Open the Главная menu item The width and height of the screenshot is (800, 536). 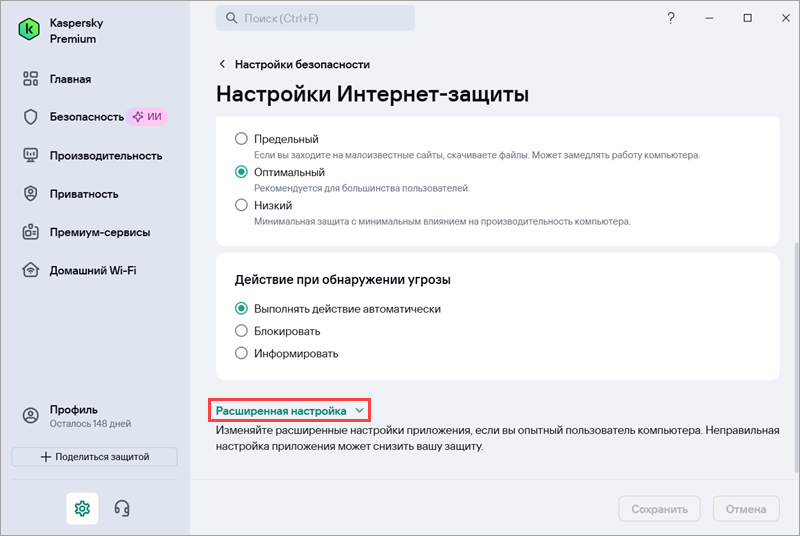[70, 79]
